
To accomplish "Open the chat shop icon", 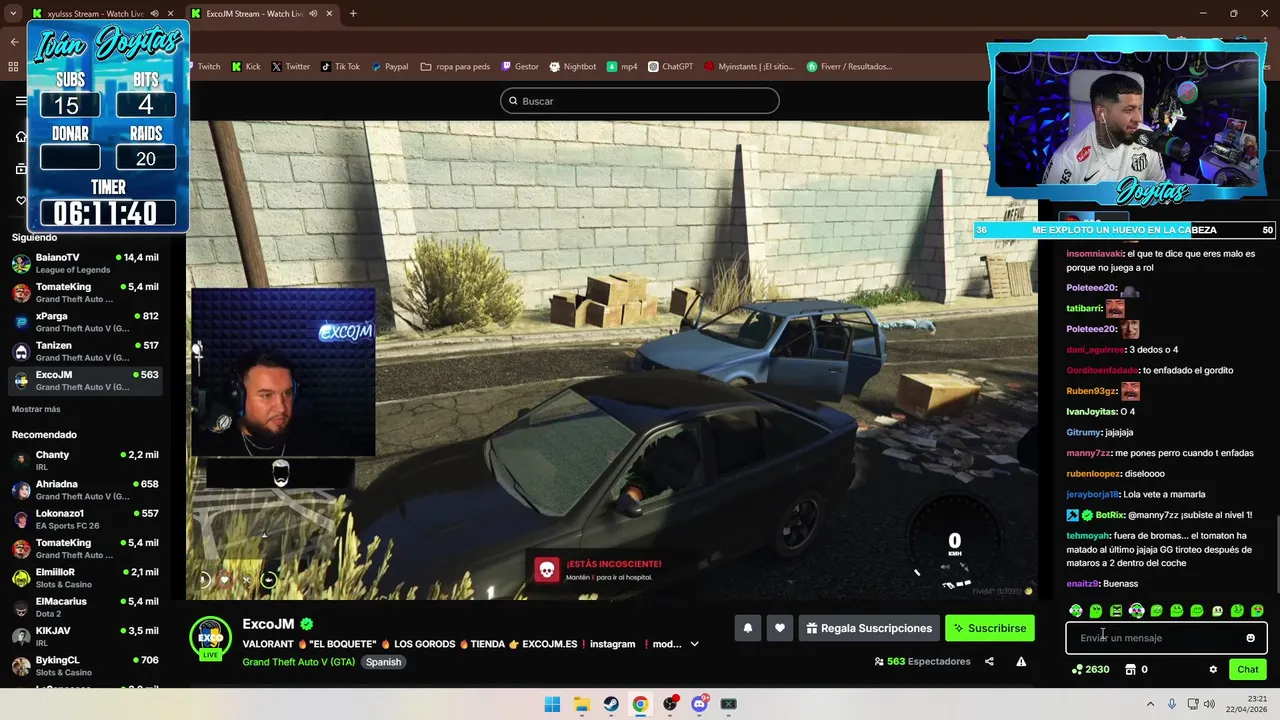I will point(1131,669).
